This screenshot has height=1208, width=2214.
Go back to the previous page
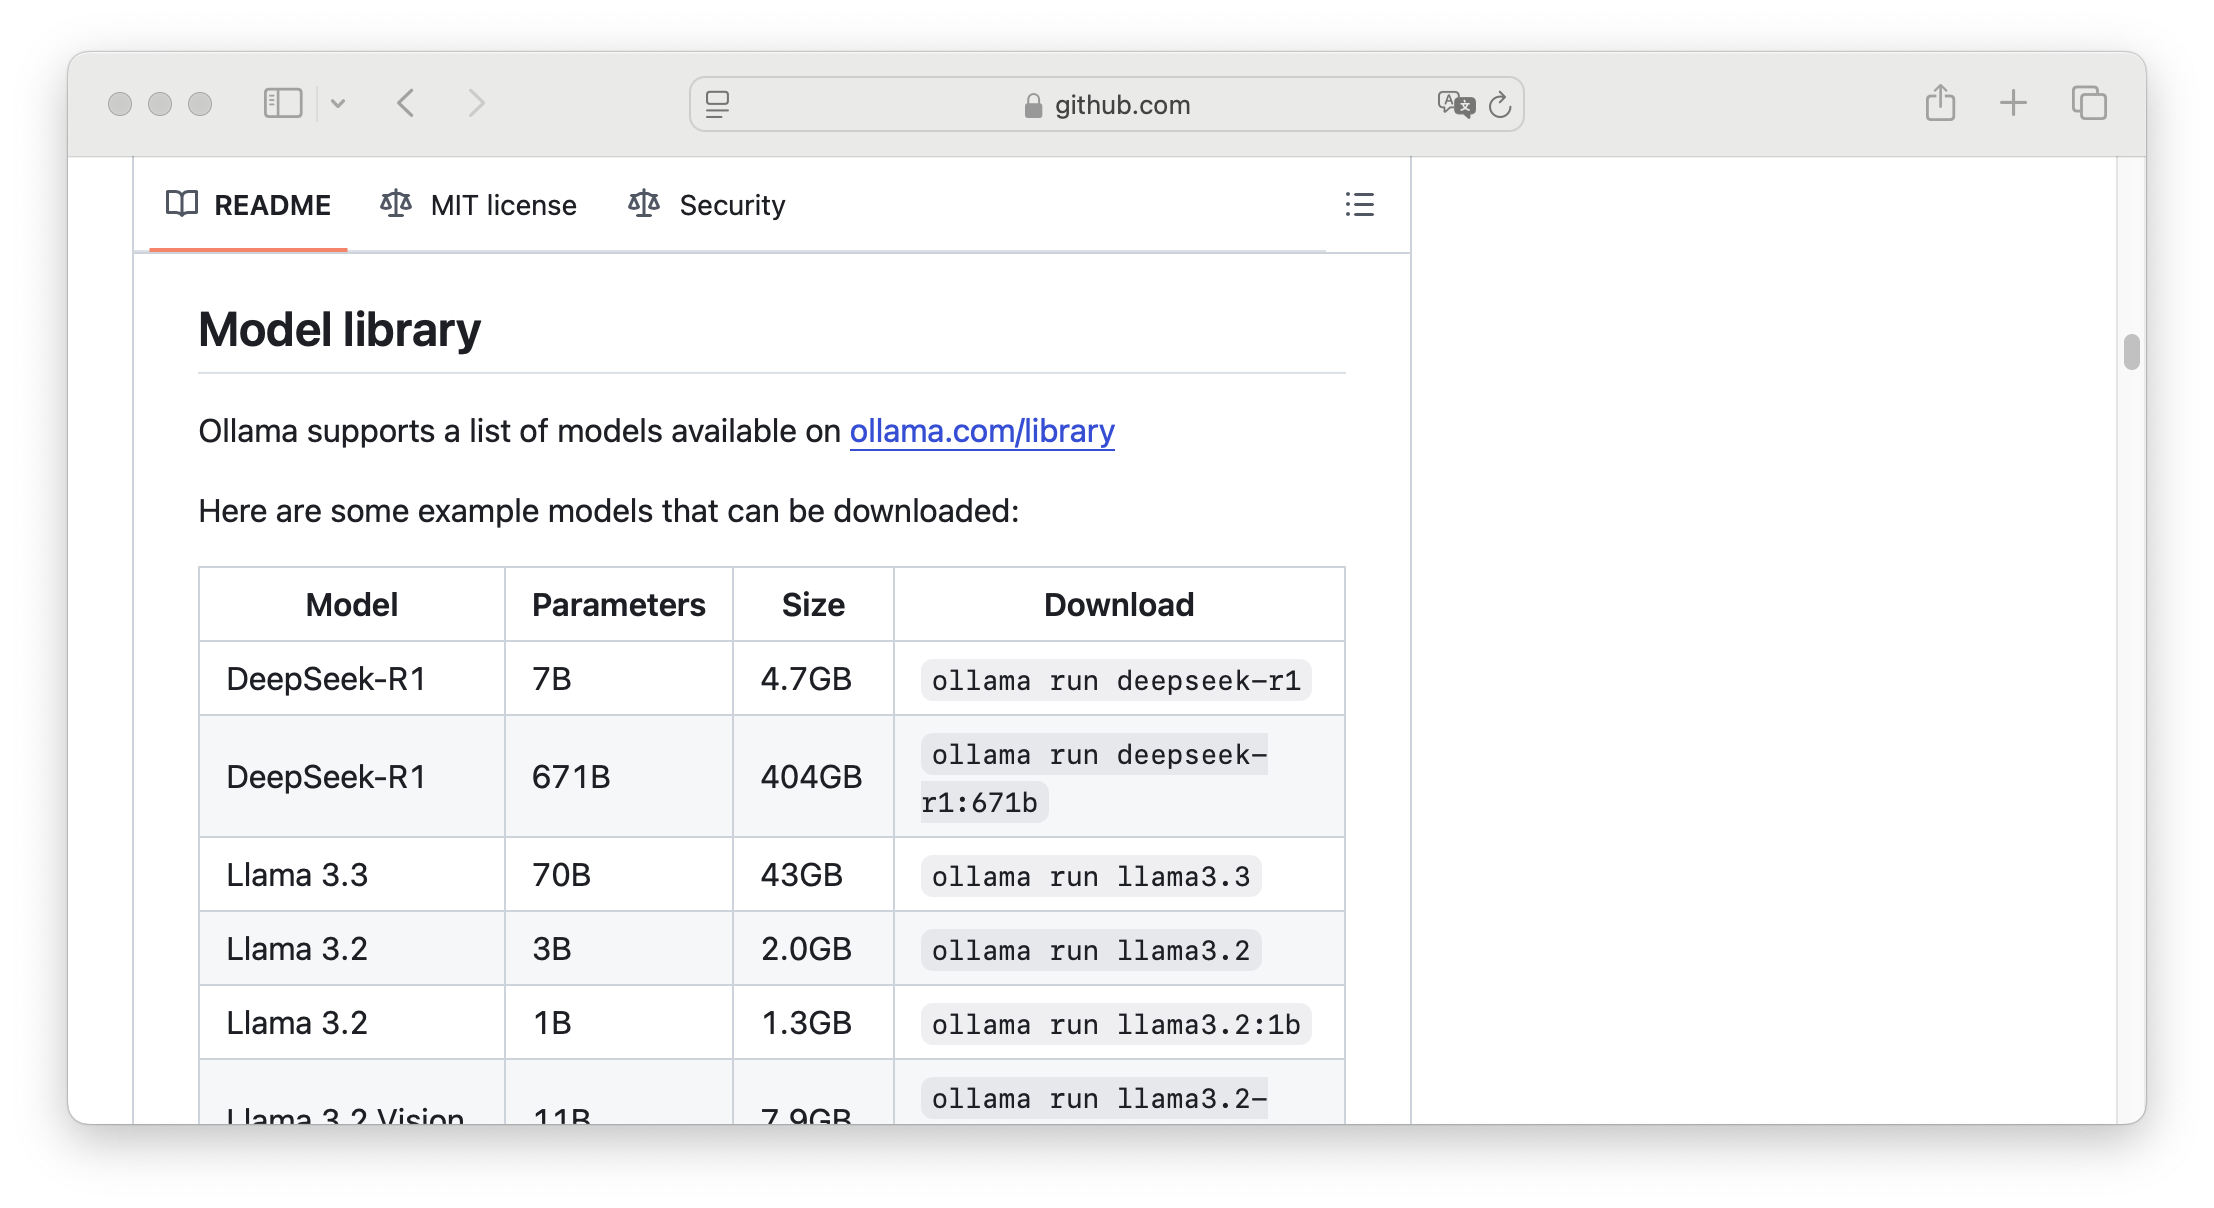(x=406, y=103)
